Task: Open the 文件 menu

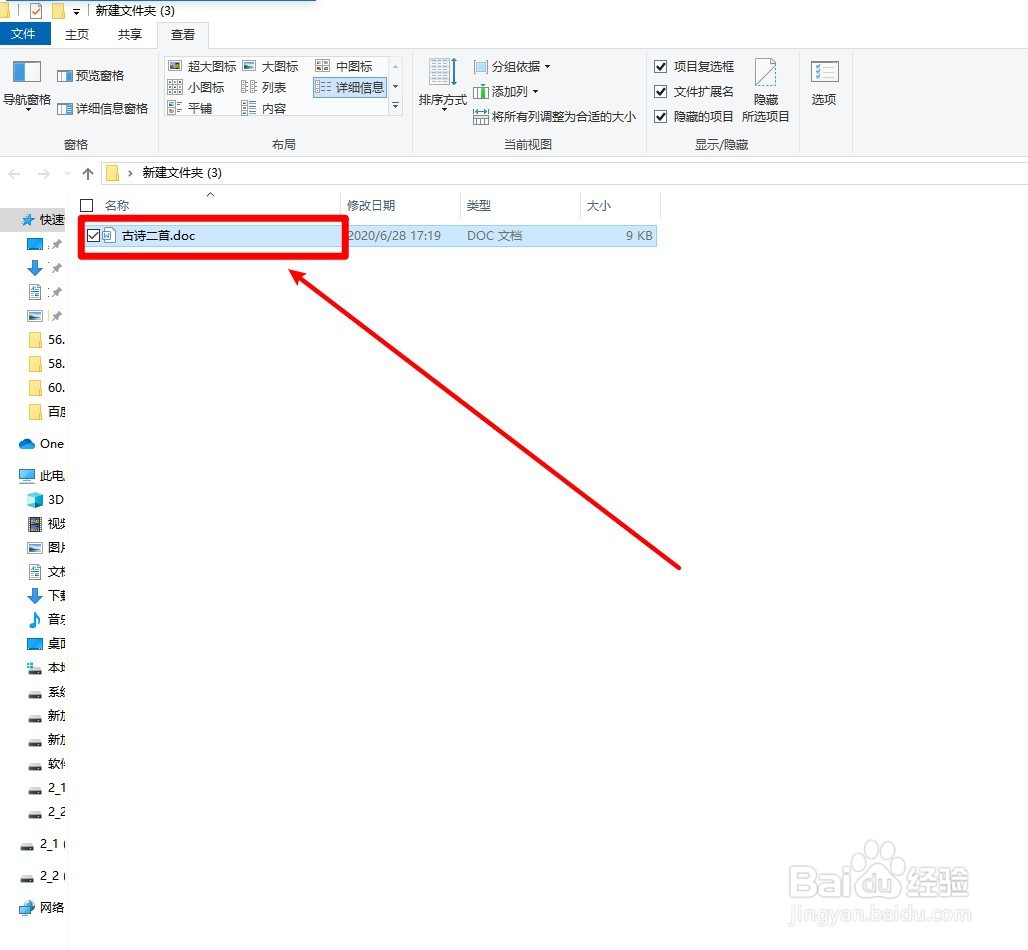Action: coord(26,33)
